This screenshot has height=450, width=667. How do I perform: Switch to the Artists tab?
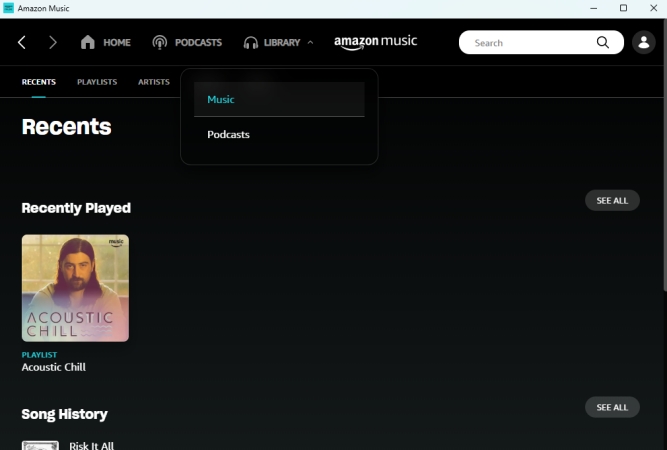pos(154,82)
